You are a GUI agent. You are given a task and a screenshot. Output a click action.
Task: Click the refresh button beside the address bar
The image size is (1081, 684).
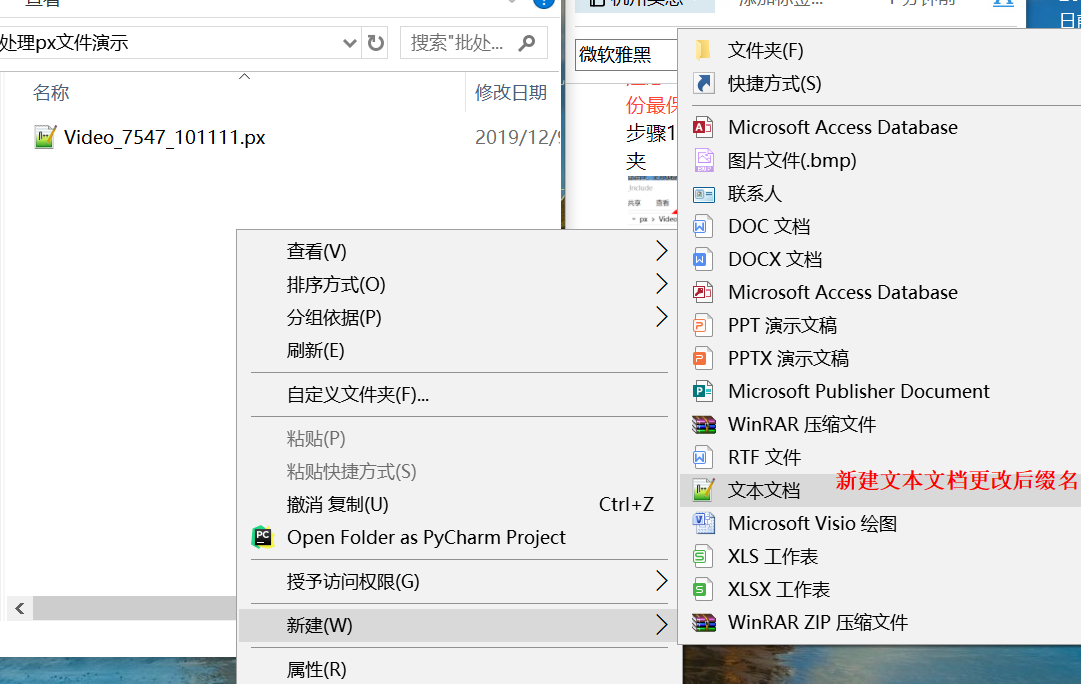point(373,43)
